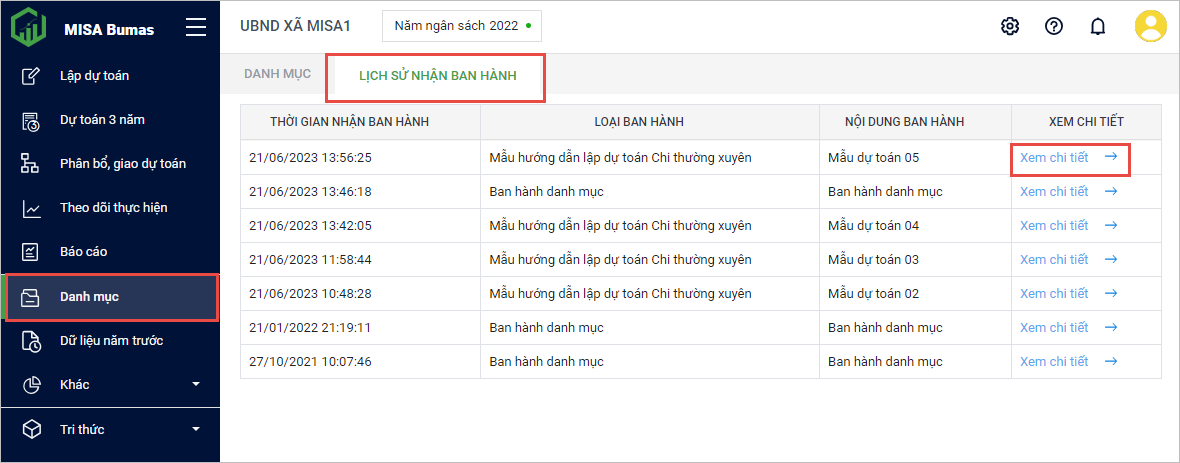1180x463 pixels.
Task: Switch to the Danh mục tab
Action: point(277,74)
